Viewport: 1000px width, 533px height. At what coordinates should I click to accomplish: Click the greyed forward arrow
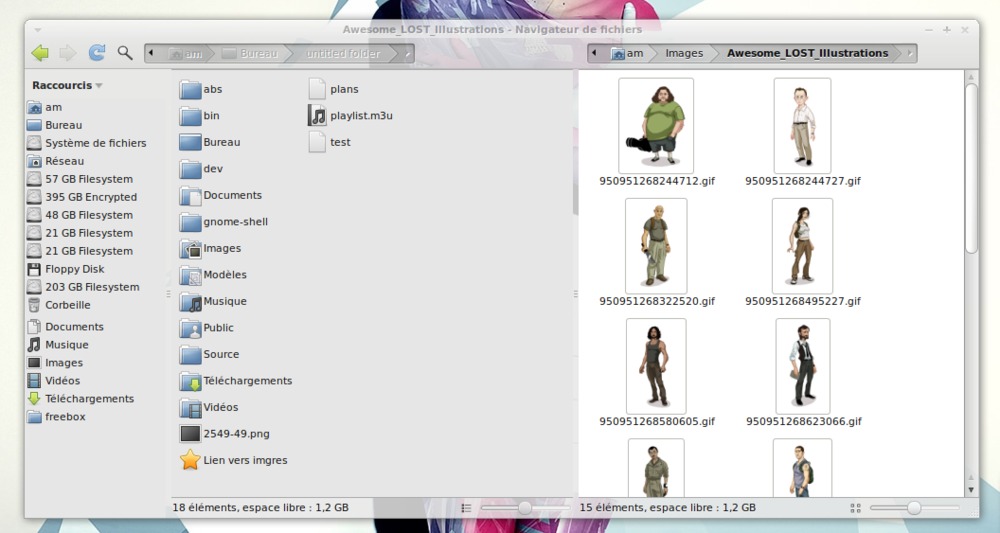(68, 53)
